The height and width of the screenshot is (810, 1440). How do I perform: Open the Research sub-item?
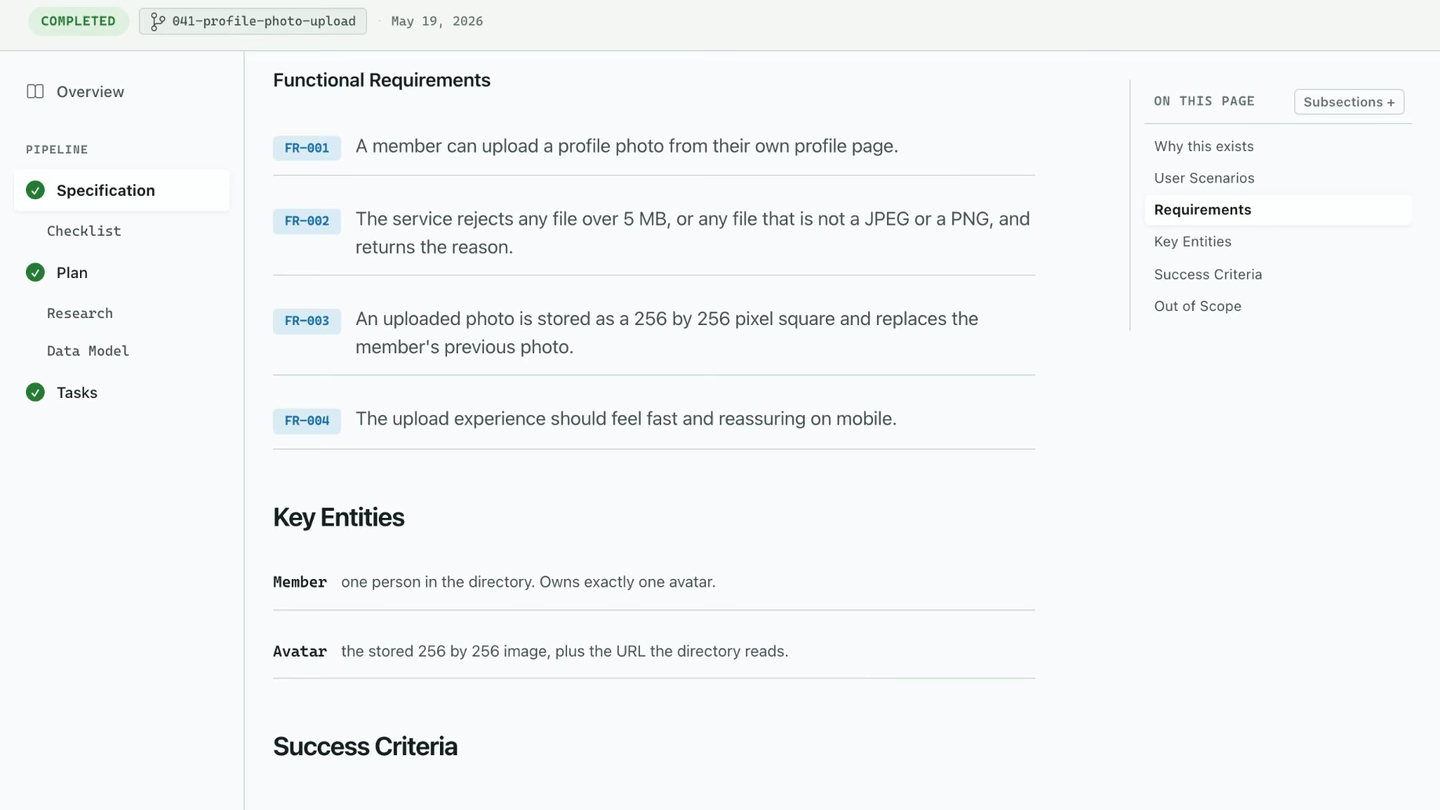click(80, 313)
